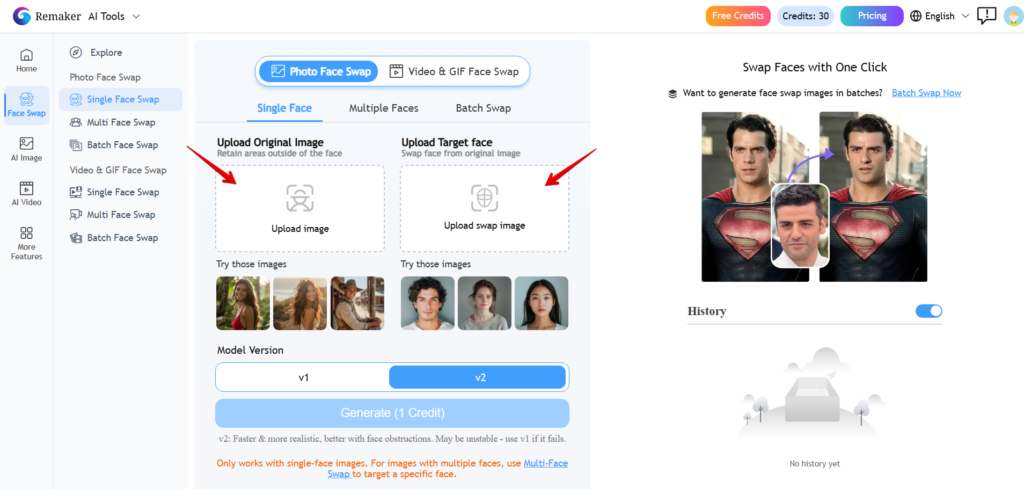
Task: Open More Features grid icon
Action: point(27,233)
